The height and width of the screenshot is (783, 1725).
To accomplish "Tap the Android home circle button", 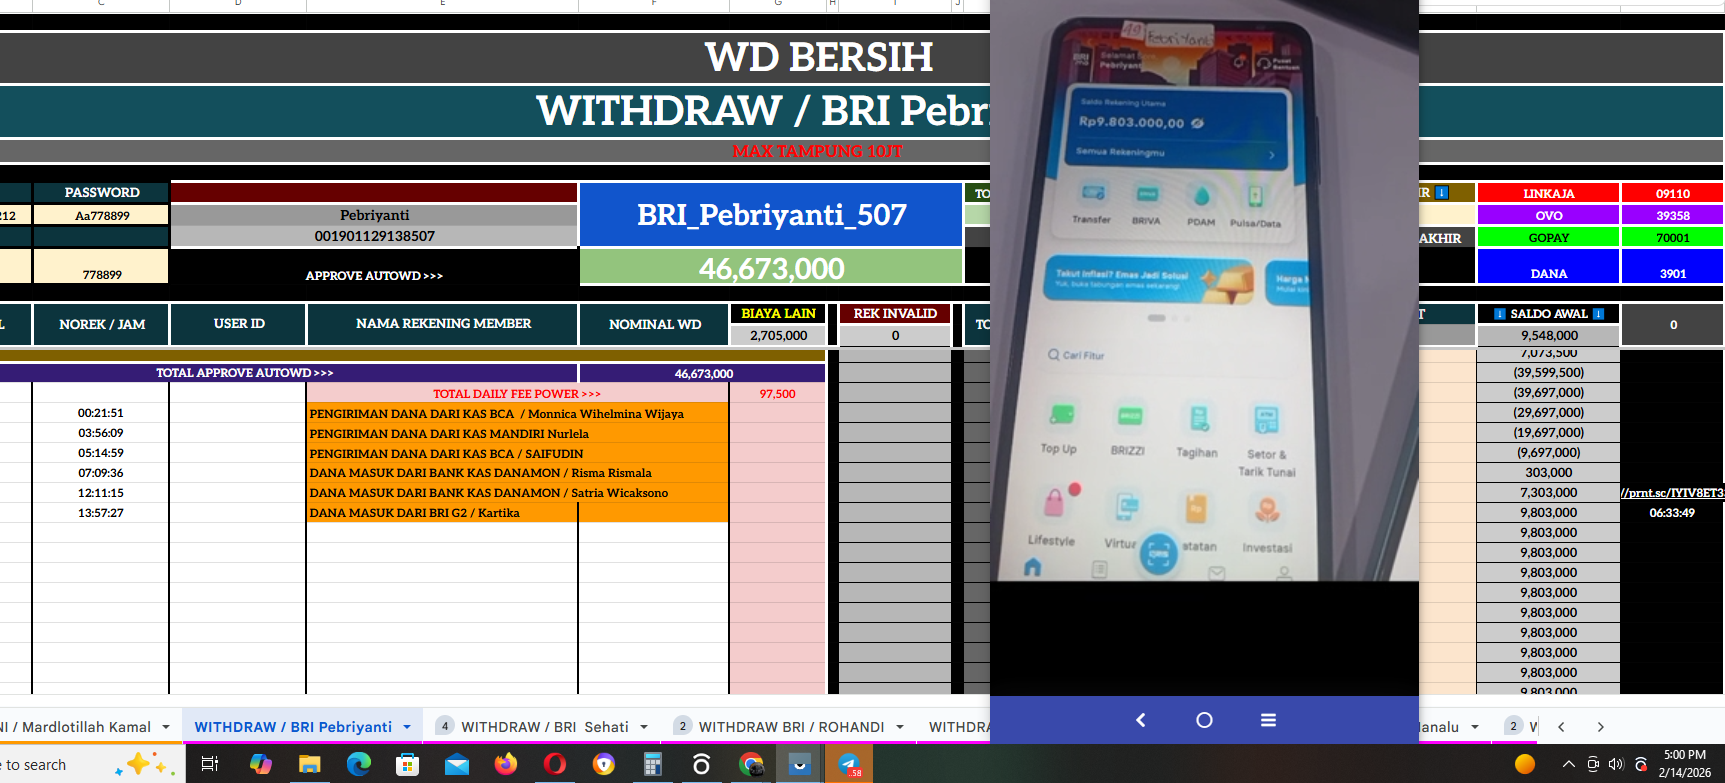I will tap(1204, 720).
